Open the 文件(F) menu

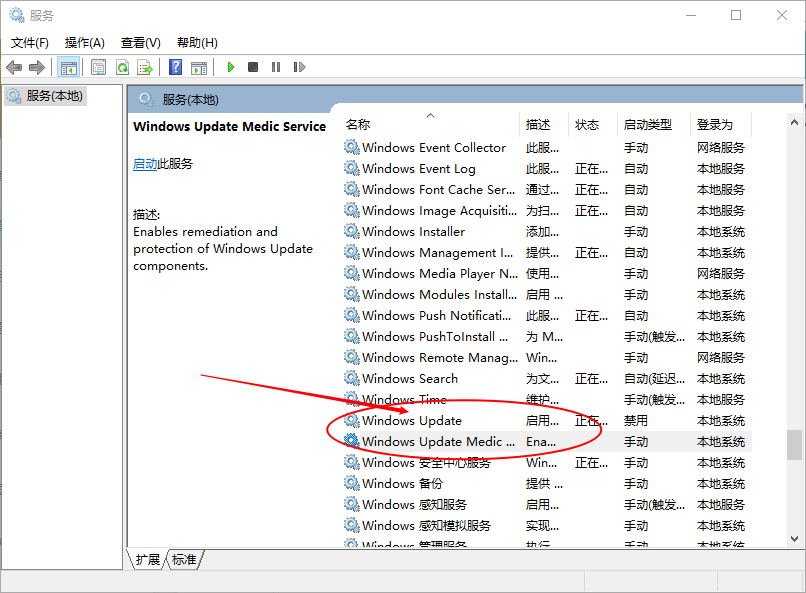coord(30,43)
